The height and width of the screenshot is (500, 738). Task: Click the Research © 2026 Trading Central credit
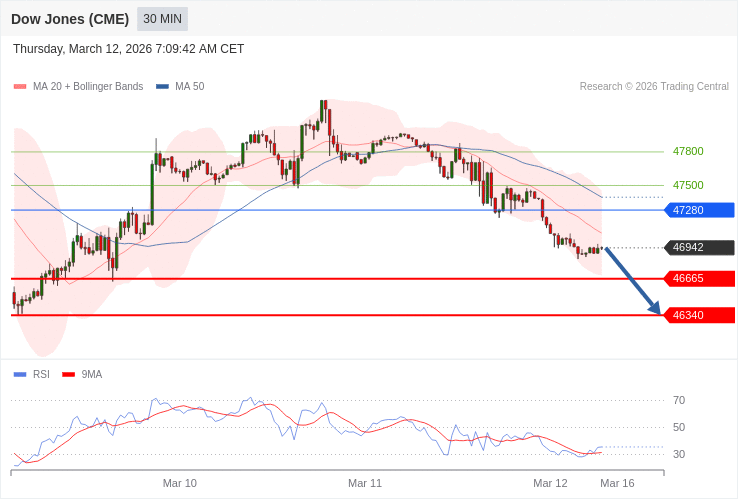coord(654,87)
